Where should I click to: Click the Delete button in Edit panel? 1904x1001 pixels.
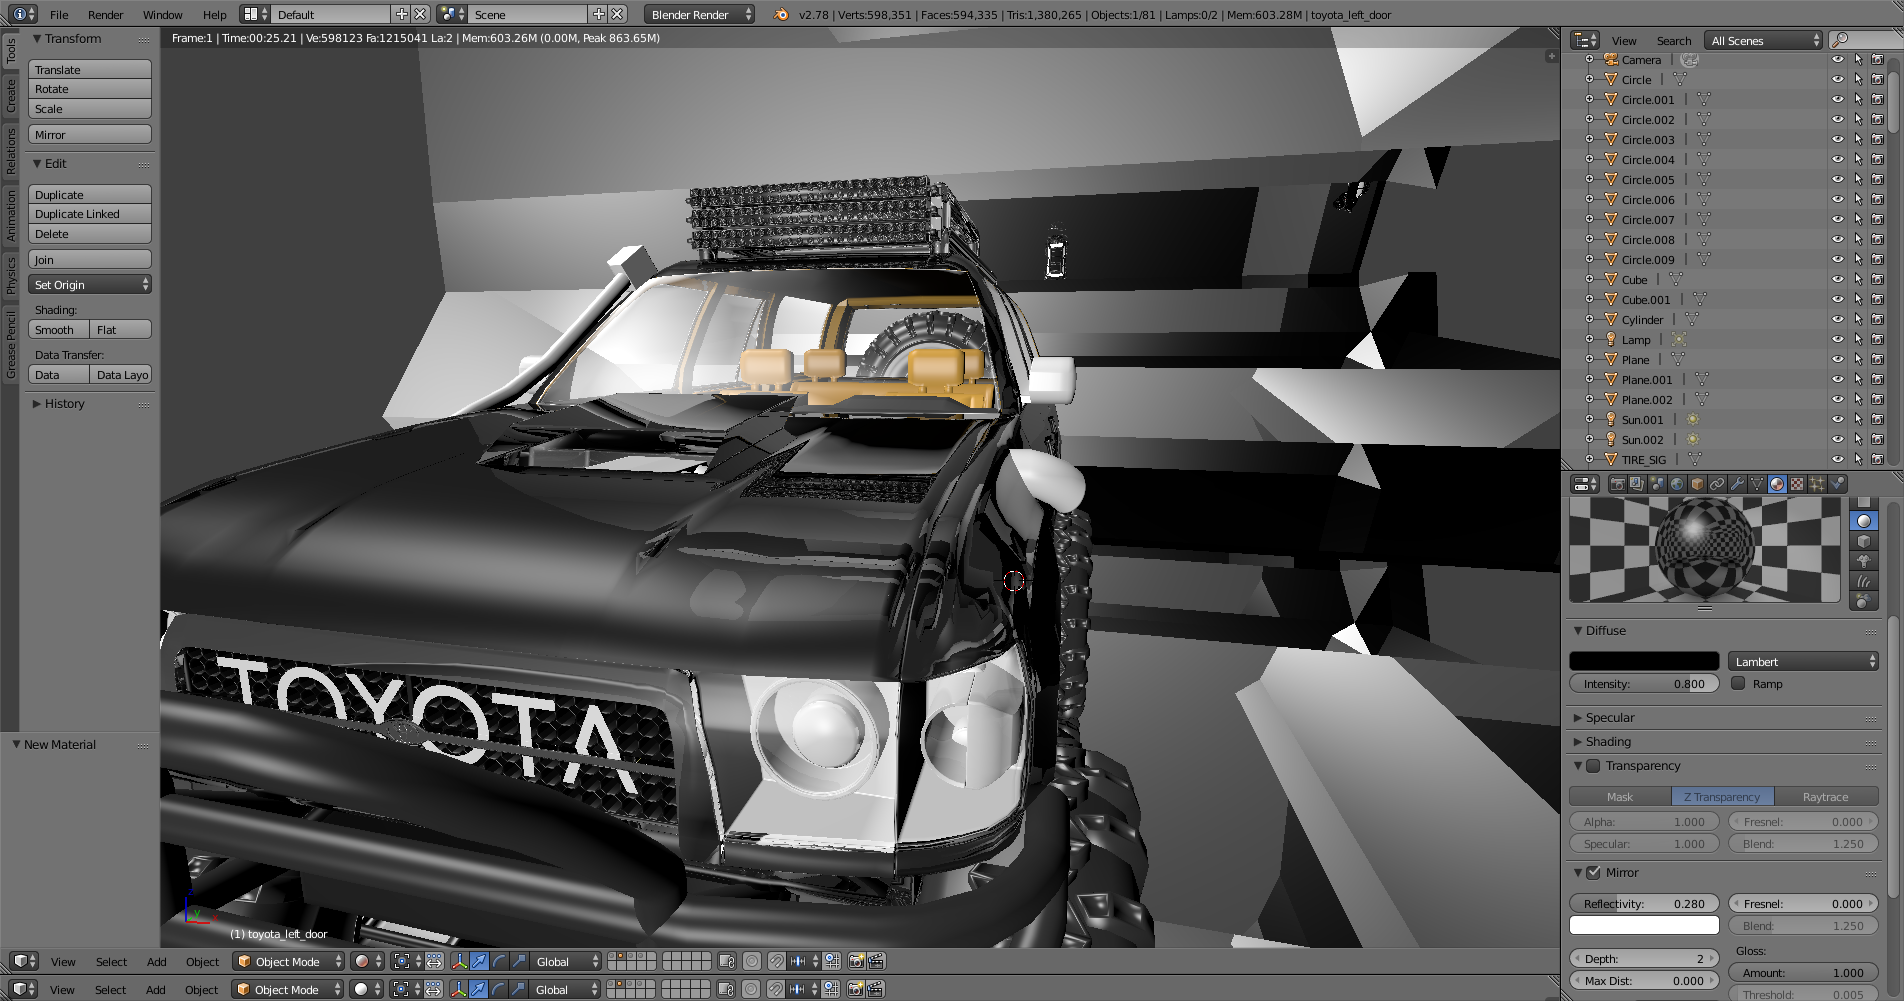tap(90, 234)
